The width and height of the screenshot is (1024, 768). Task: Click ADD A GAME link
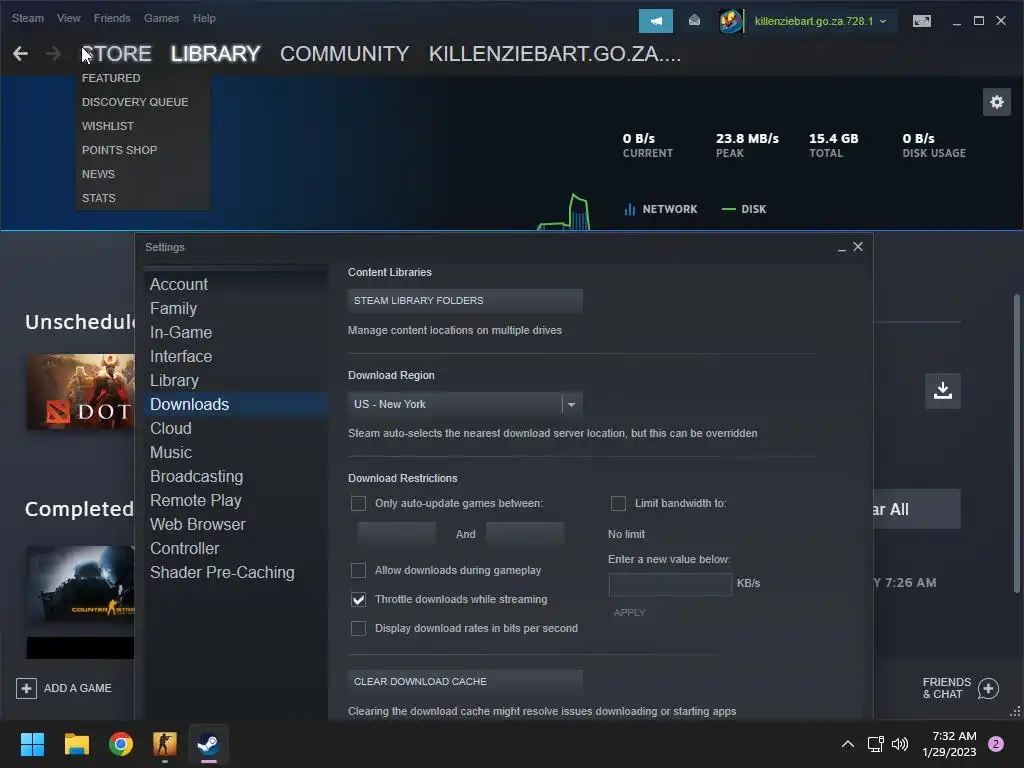tap(78, 688)
